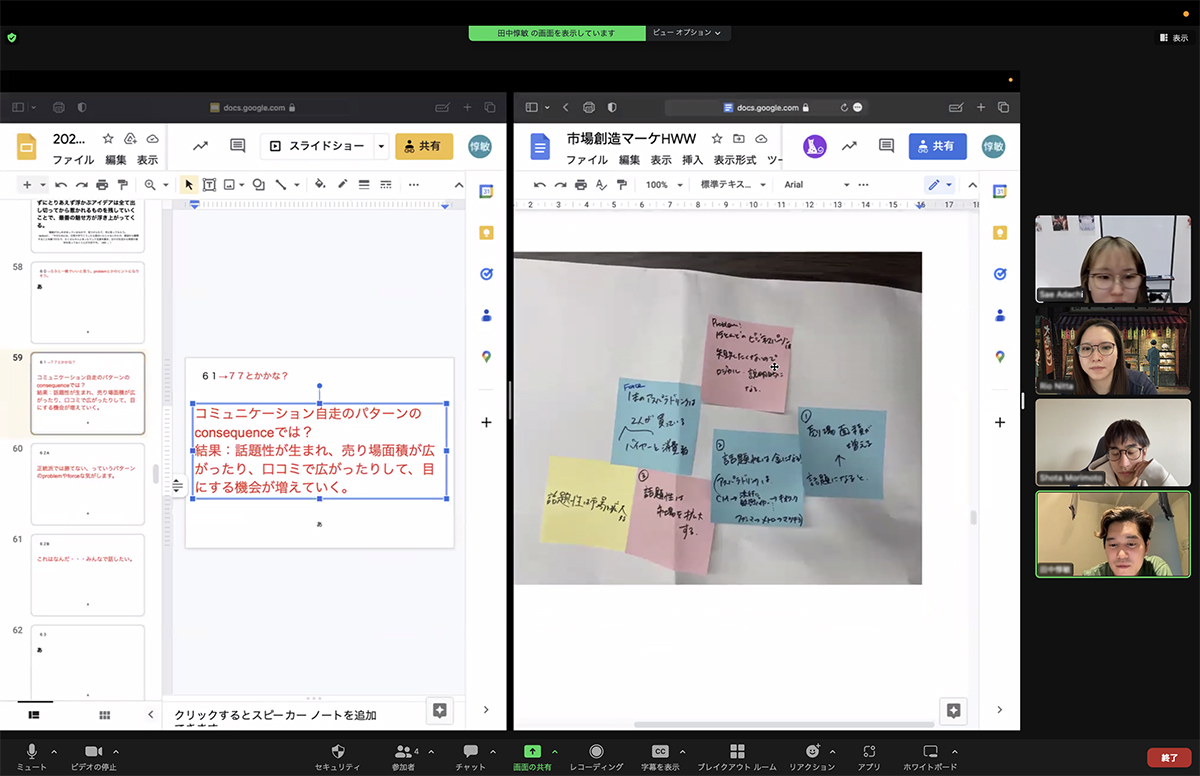Viewport: 1200px width, 776px height.
Task: Open comment history in Google Docs
Action: coord(886,146)
